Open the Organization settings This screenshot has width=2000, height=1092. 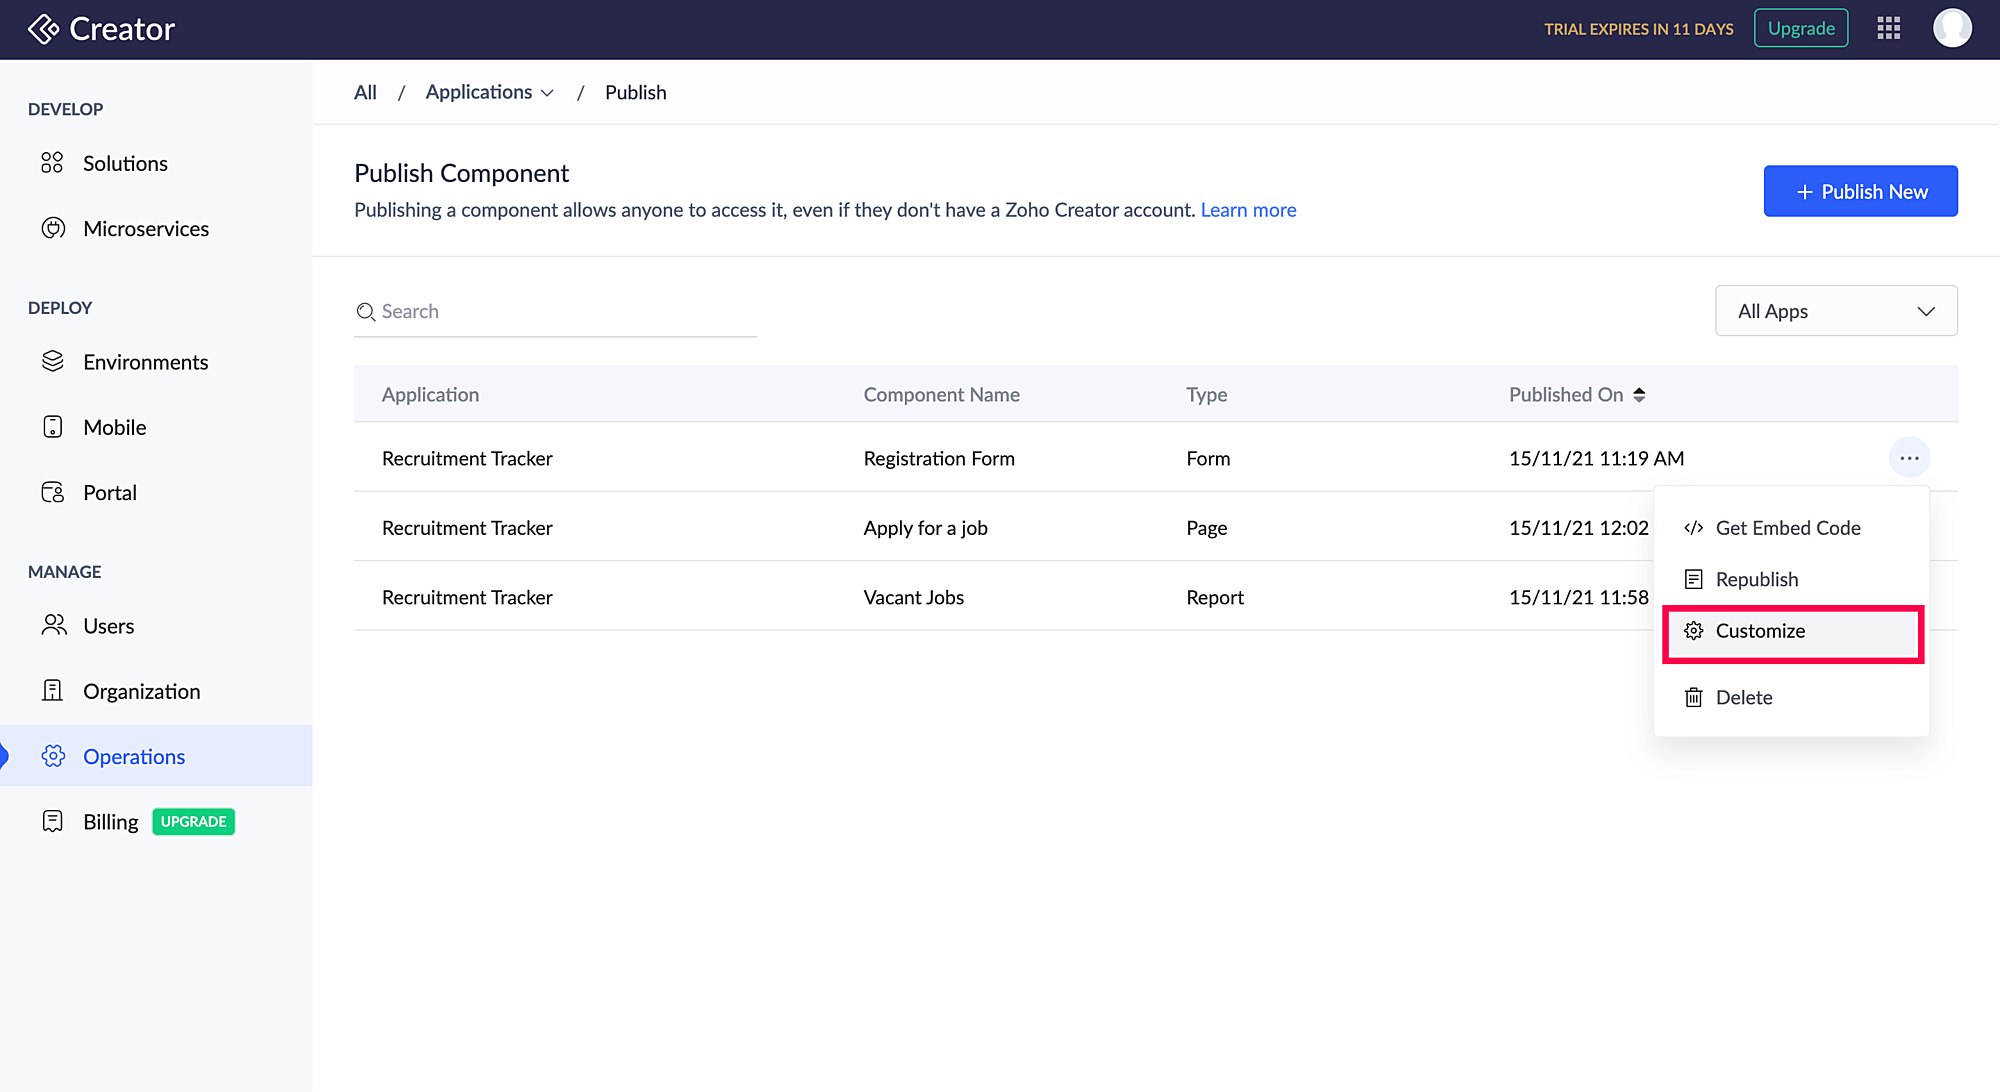pyautogui.click(x=141, y=691)
